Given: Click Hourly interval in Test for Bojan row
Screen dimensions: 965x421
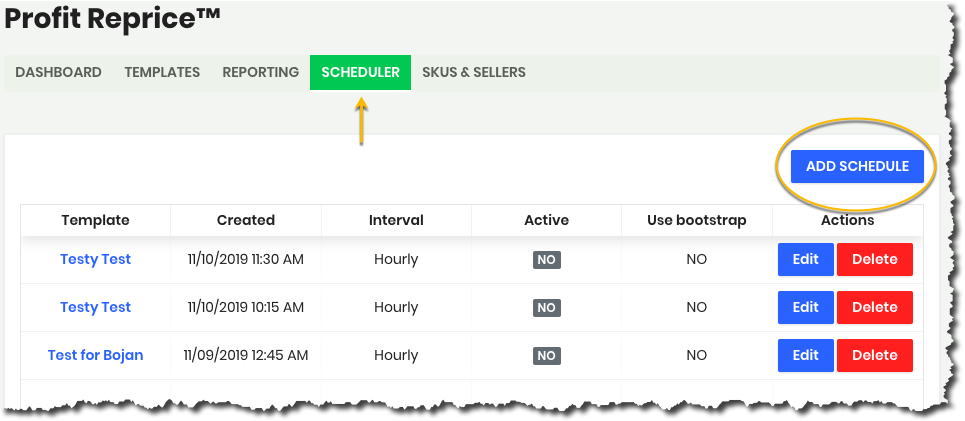Looking at the screenshot, I should coord(396,355).
